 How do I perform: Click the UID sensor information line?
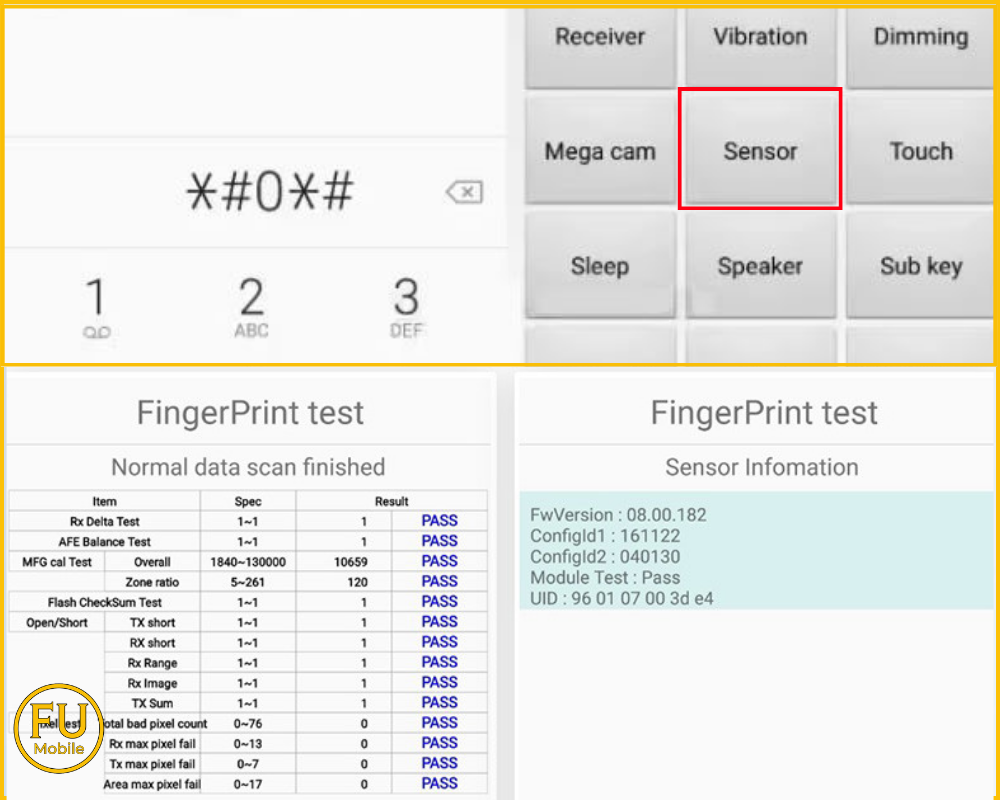622,599
